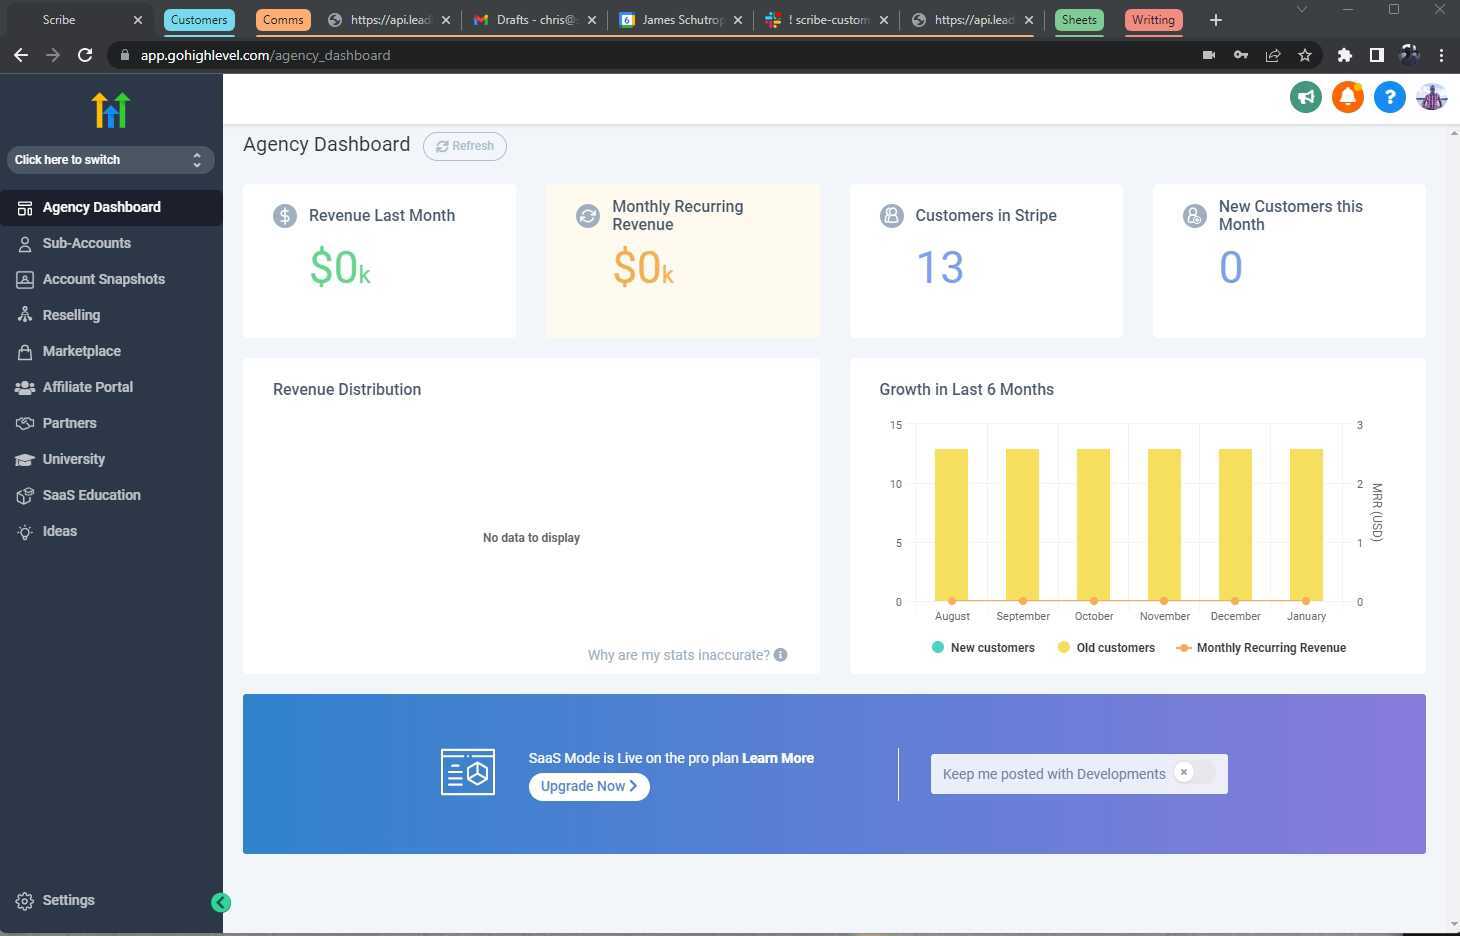
Task: Open the user profile avatar
Action: point(1431,97)
